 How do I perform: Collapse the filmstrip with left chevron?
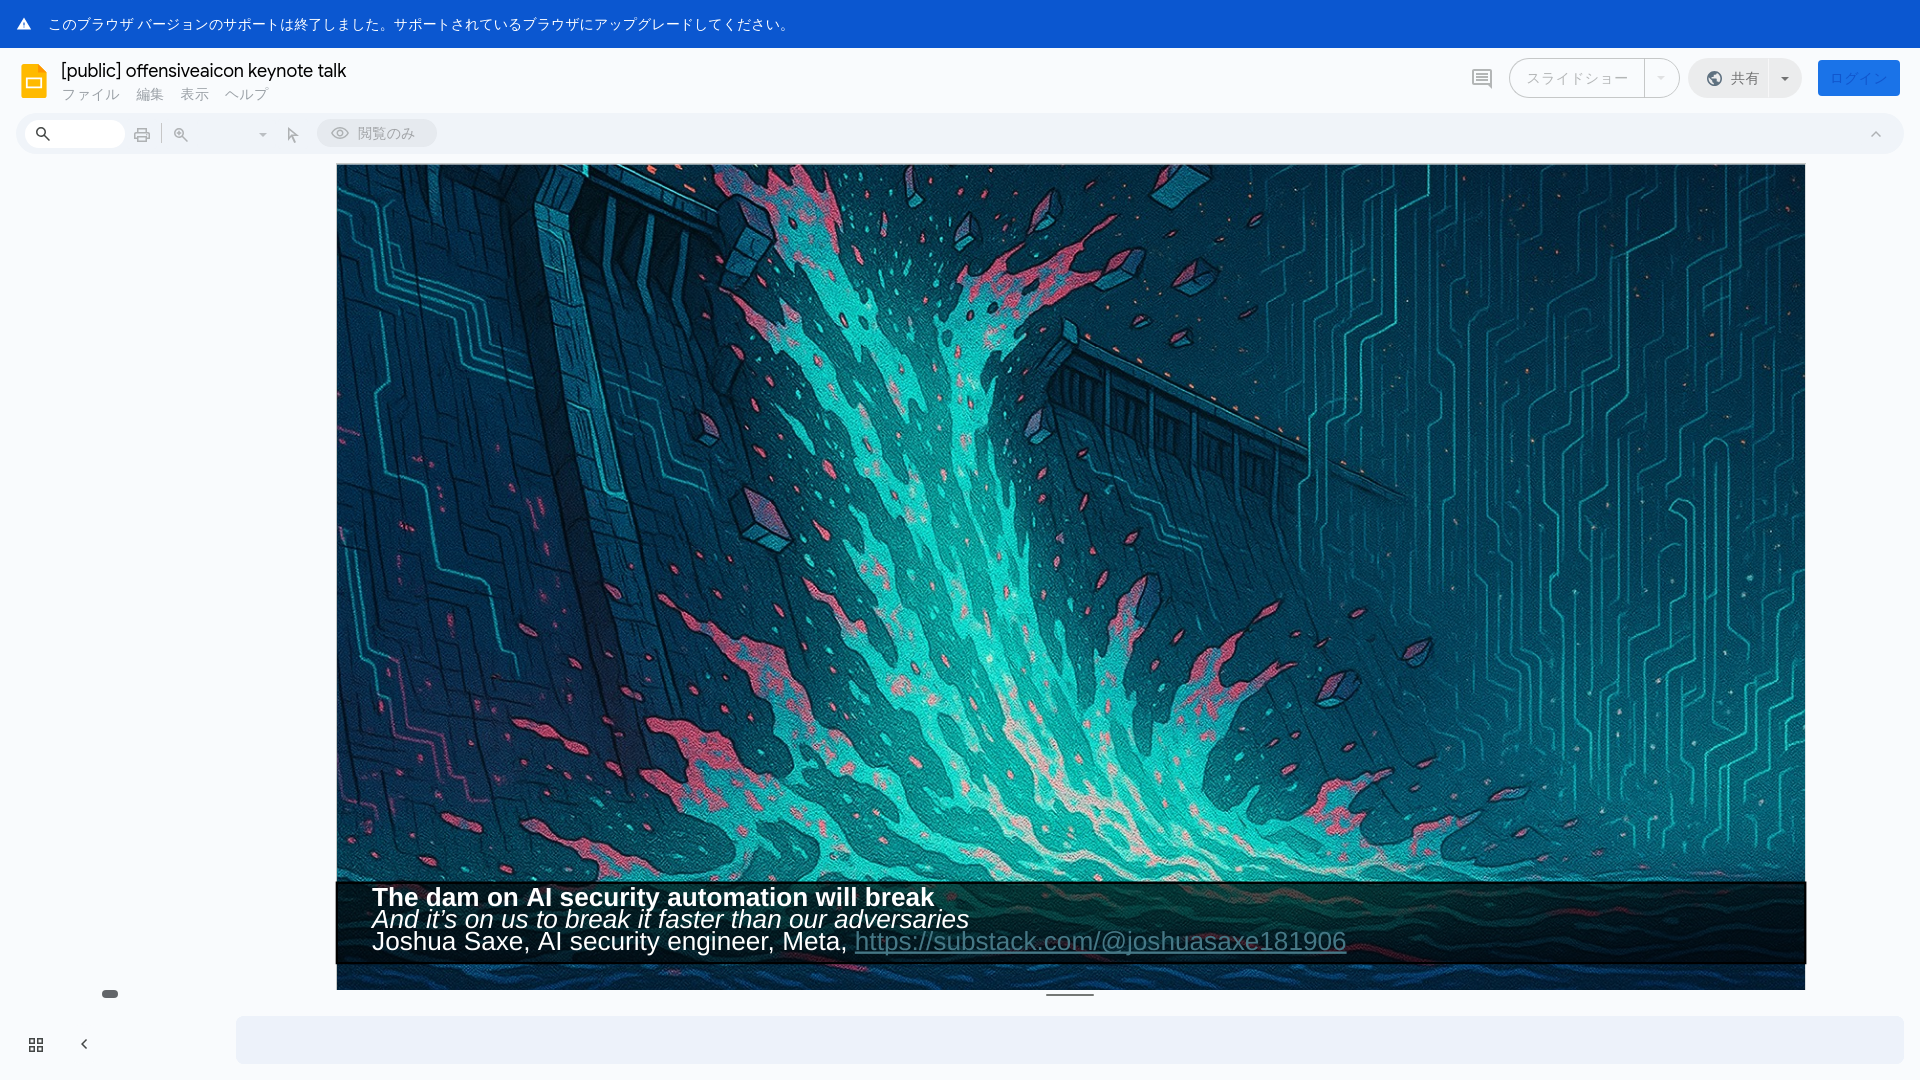pyautogui.click(x=84, y=1044)
